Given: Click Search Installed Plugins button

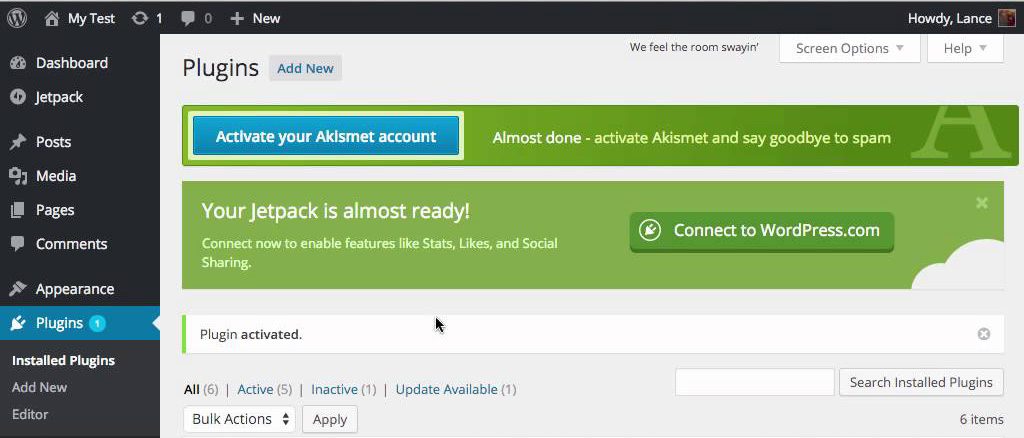Looking at the screenshot, I should pos(921,383).
